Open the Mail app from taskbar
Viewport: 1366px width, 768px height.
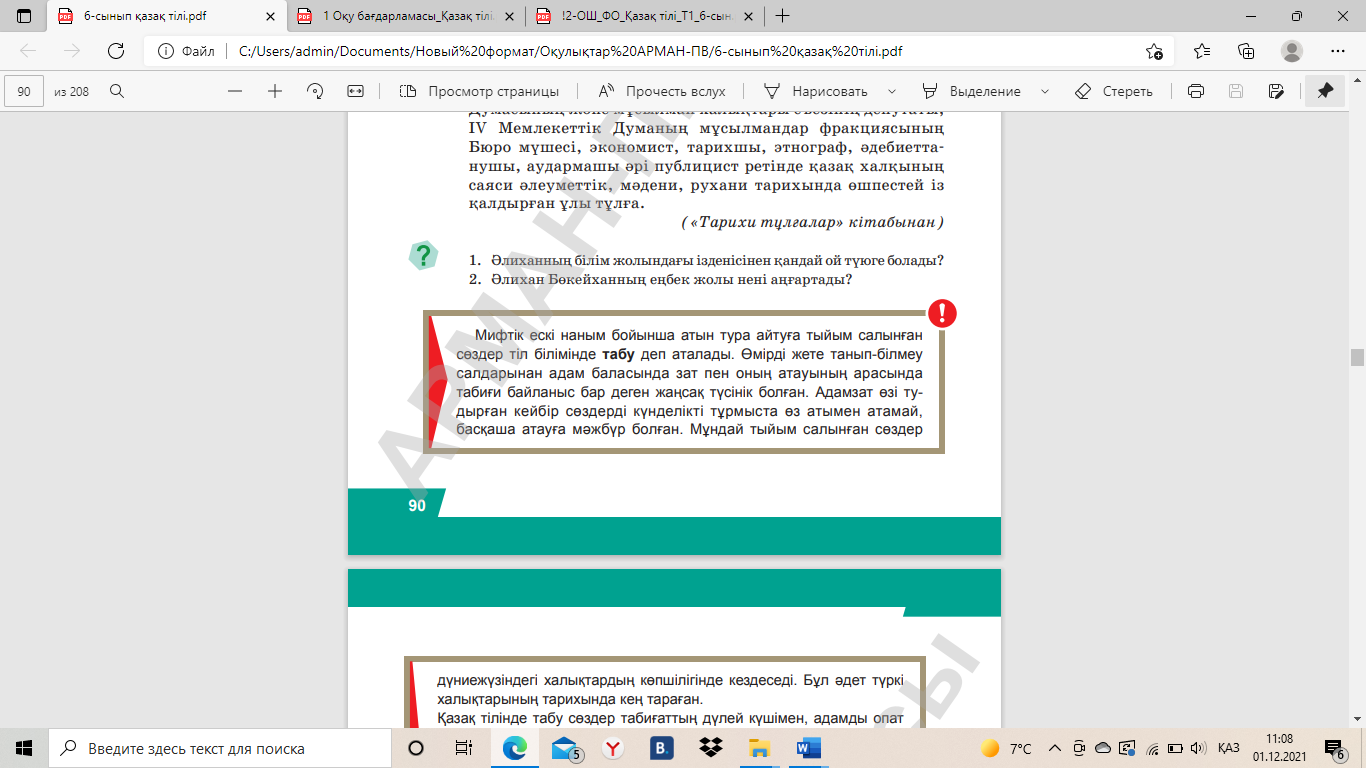tap(564, 748)
